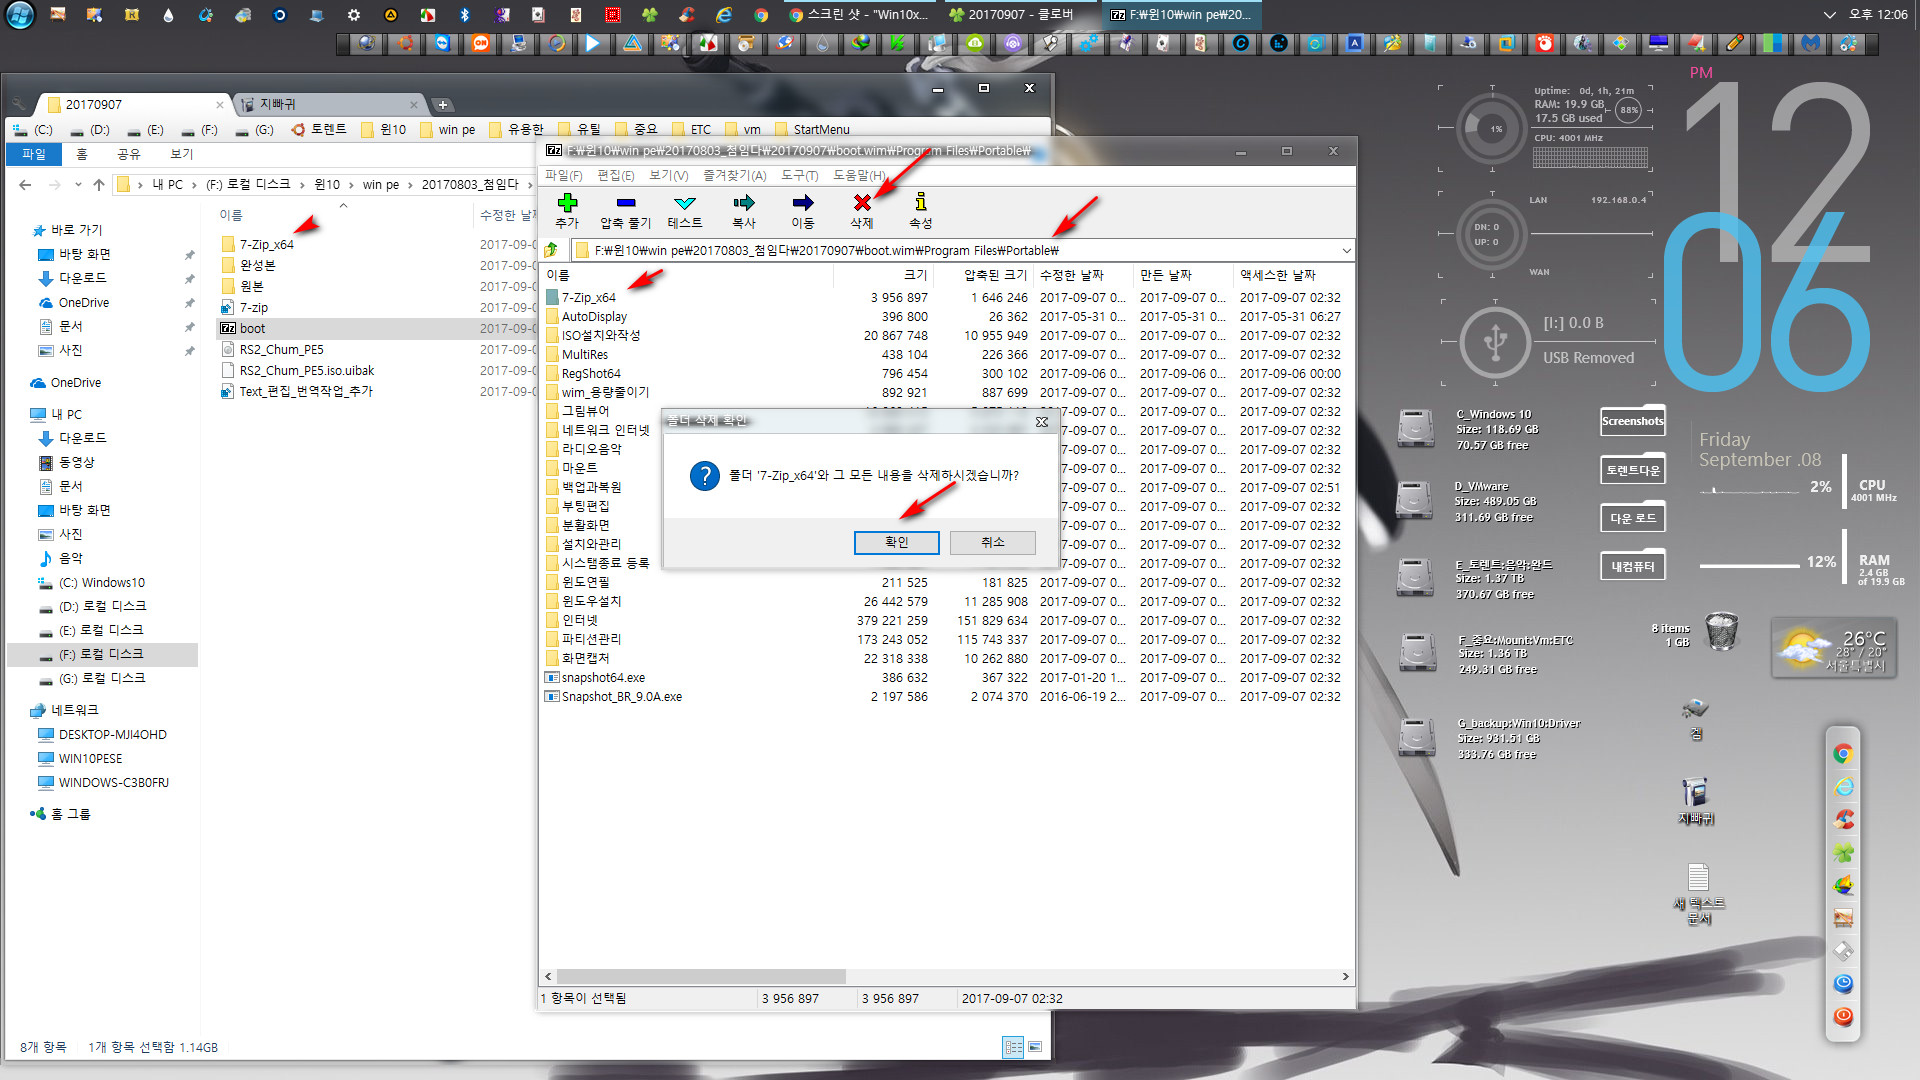Click the 토렌트다운 desktop button
Viewport: 1920px width, 1080px height.
1632,470
